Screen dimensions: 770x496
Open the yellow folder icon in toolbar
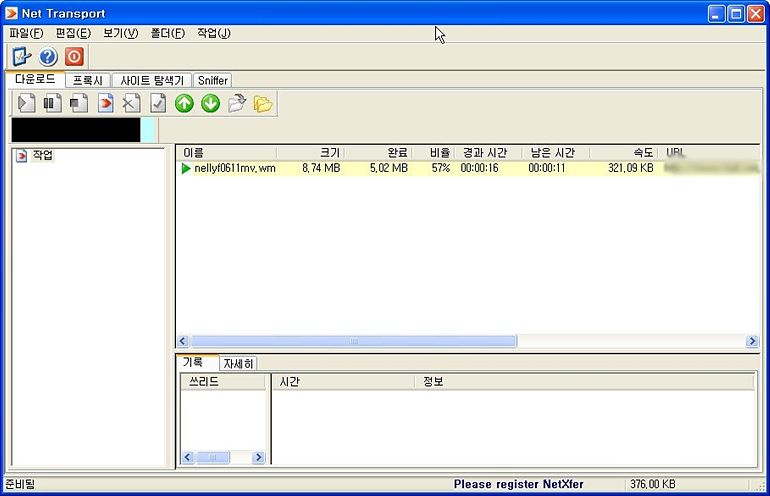click(x=263, y=104)
